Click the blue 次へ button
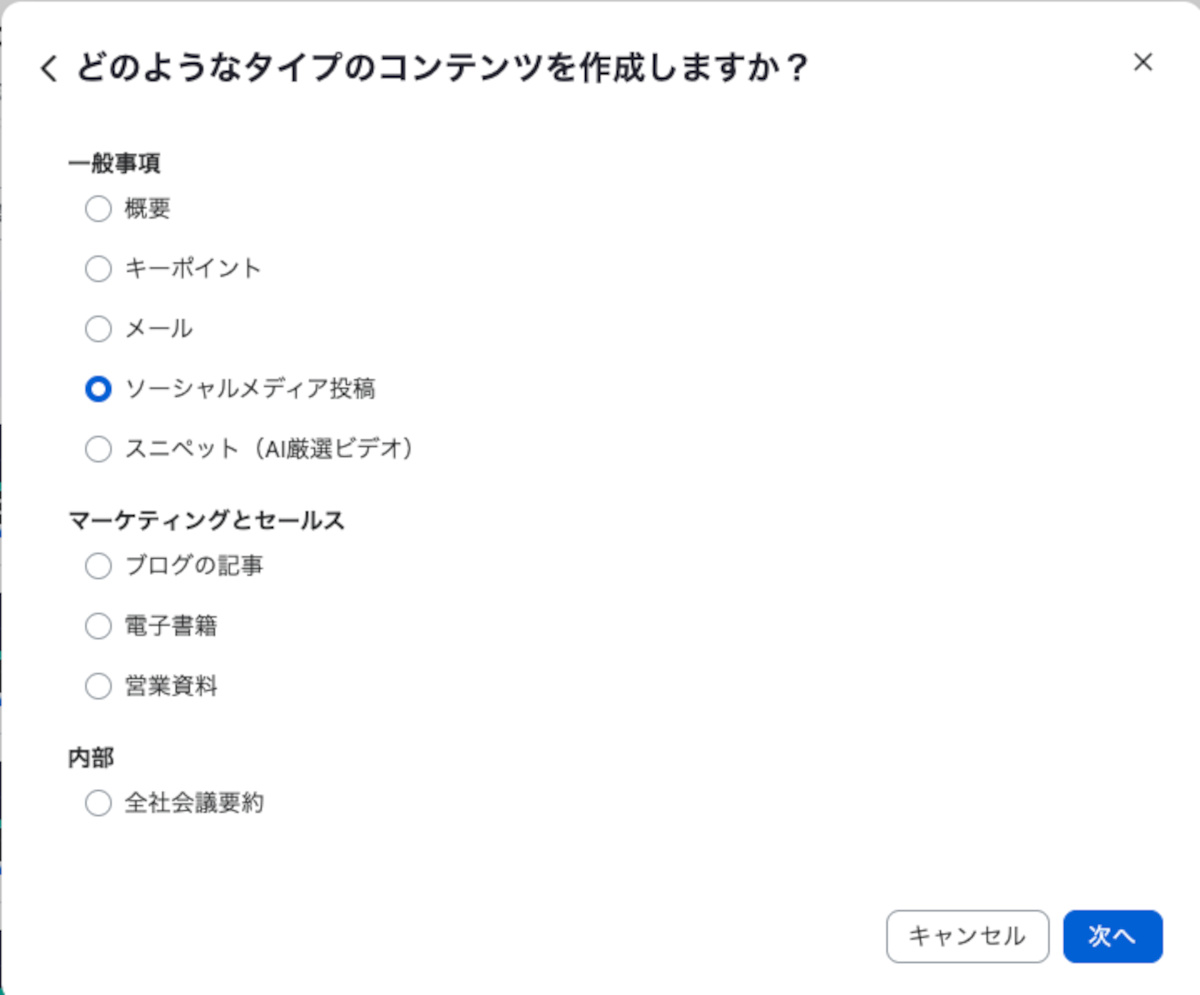 (x=1112, y=936)
